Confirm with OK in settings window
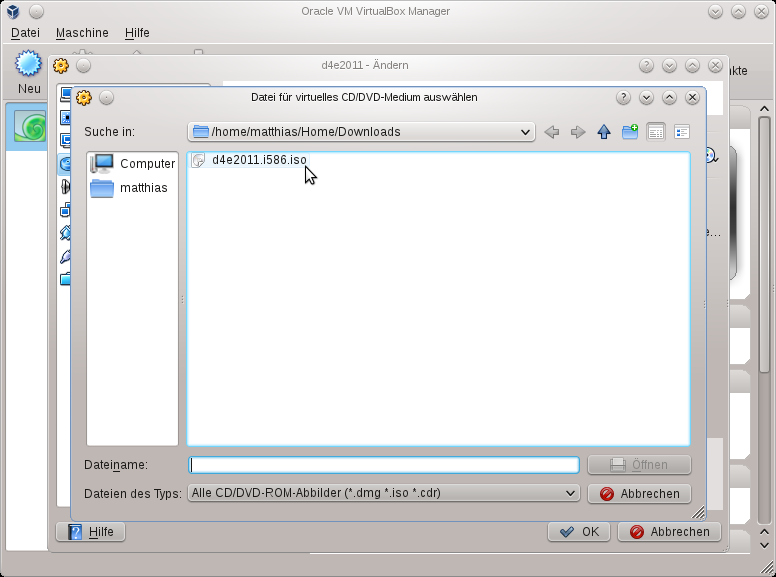The width and height of the screenshot is (776, 577). (x=579, y=531)
